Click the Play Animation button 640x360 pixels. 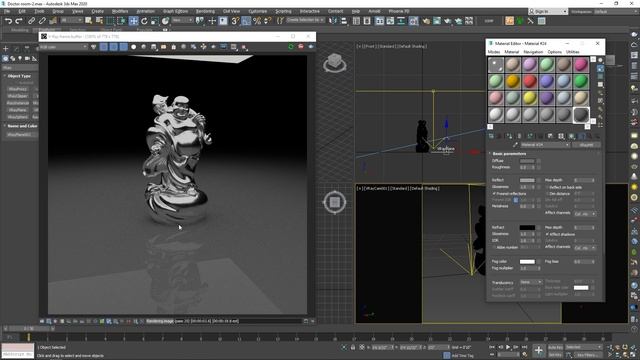click(x=508, y=347)
